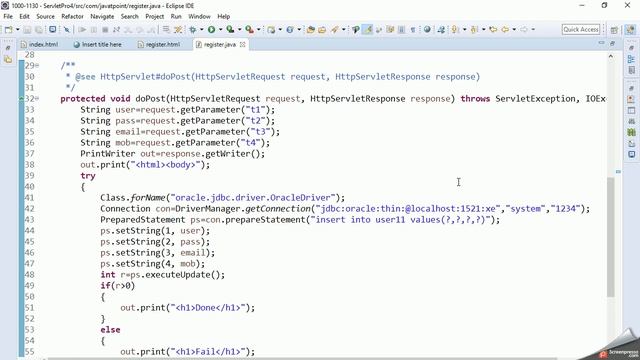This screenshot has height=360, width=640.
Task: Click the Back navigation arrow icon
Action: (x=505, y=29)
